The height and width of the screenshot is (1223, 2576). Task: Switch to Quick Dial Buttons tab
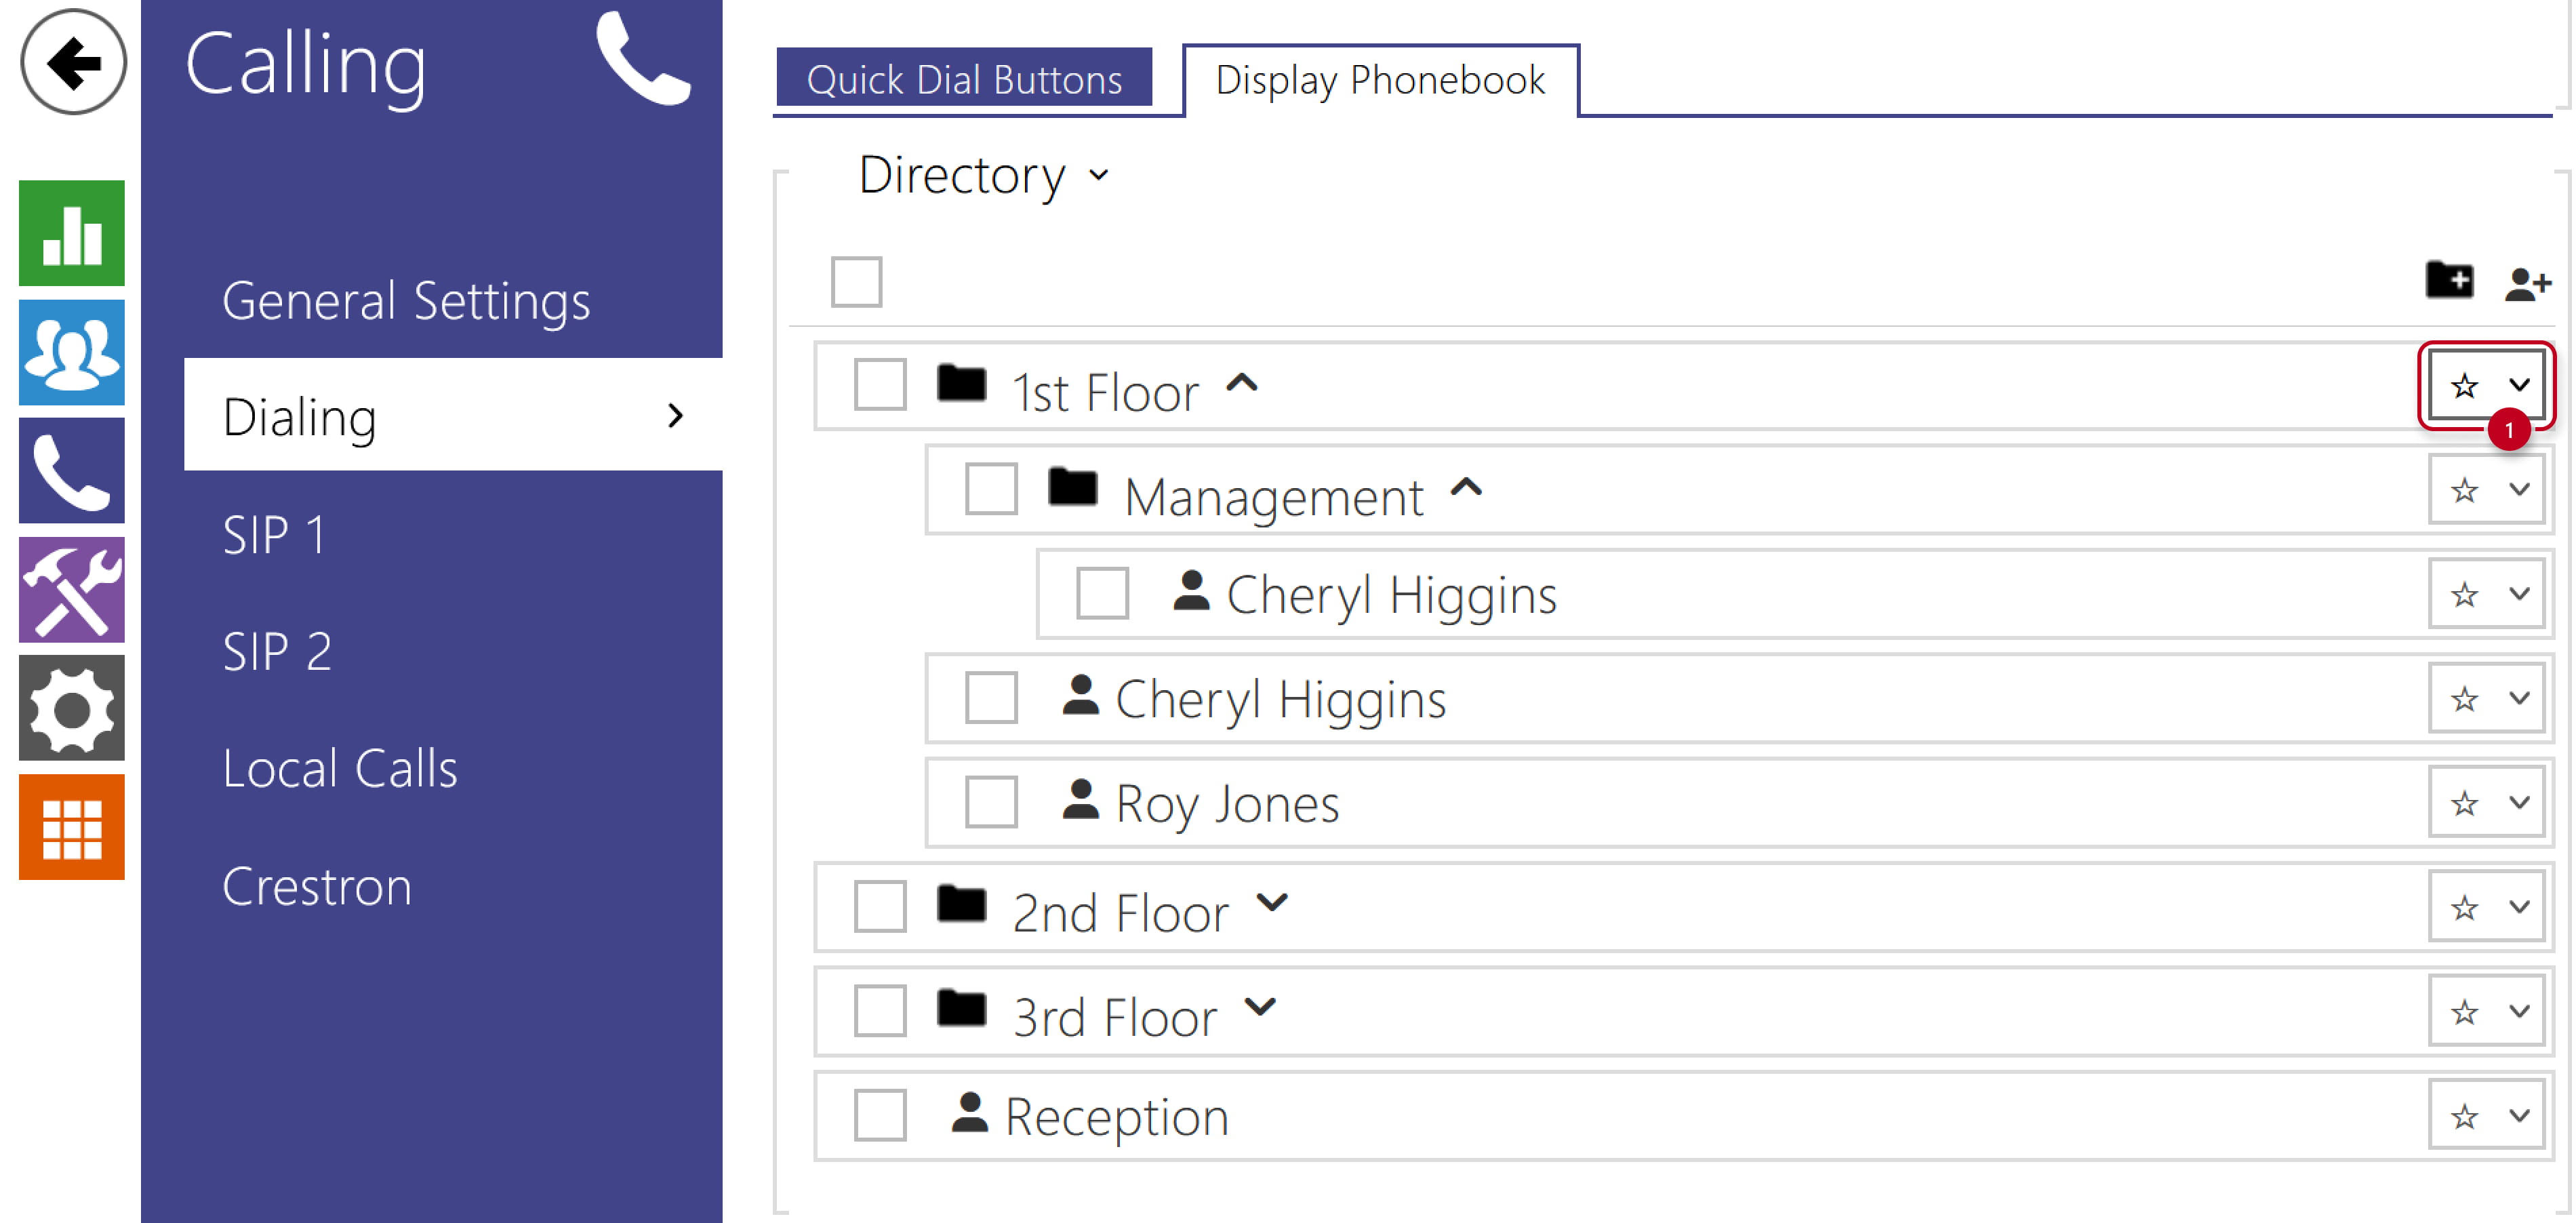(x=964, y=78)
